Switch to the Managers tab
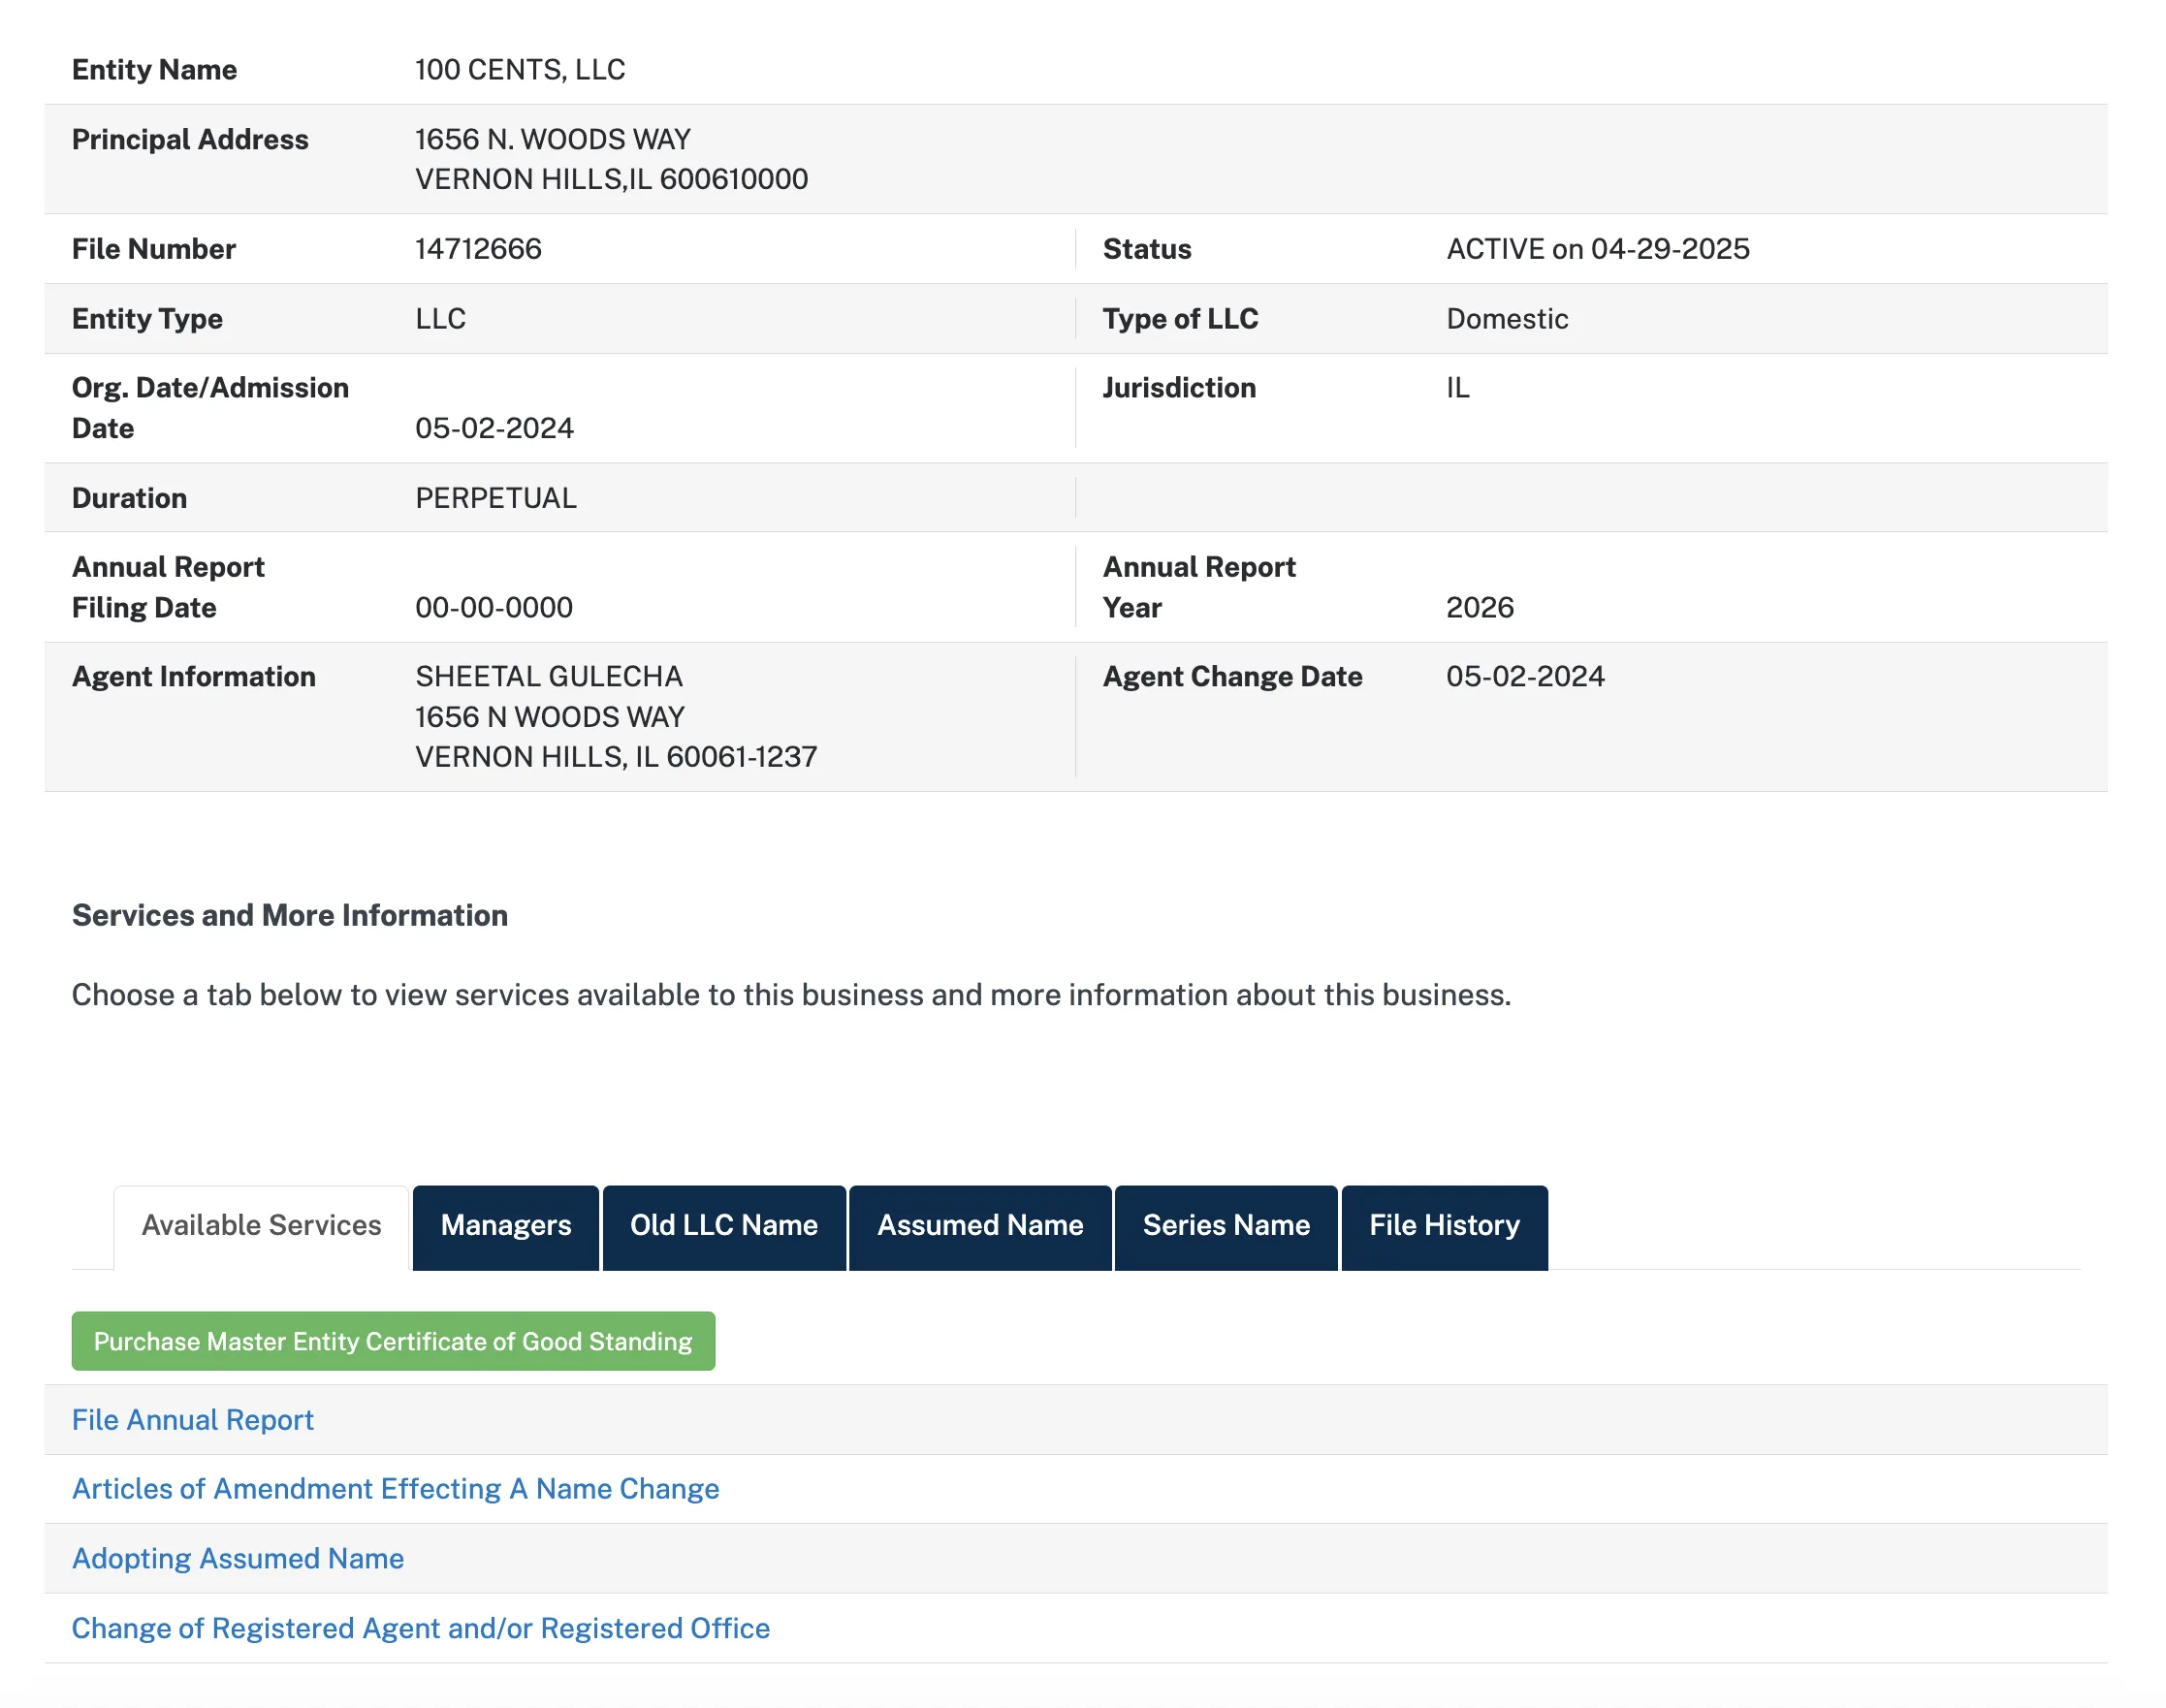This screenshot has height=1708, width=2166. (505, 1226)
